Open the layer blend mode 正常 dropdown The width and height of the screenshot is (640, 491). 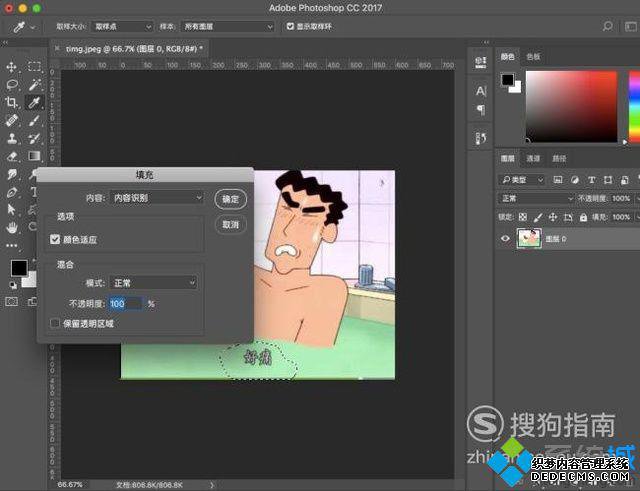pyautogui.click(x=536, y=198)
